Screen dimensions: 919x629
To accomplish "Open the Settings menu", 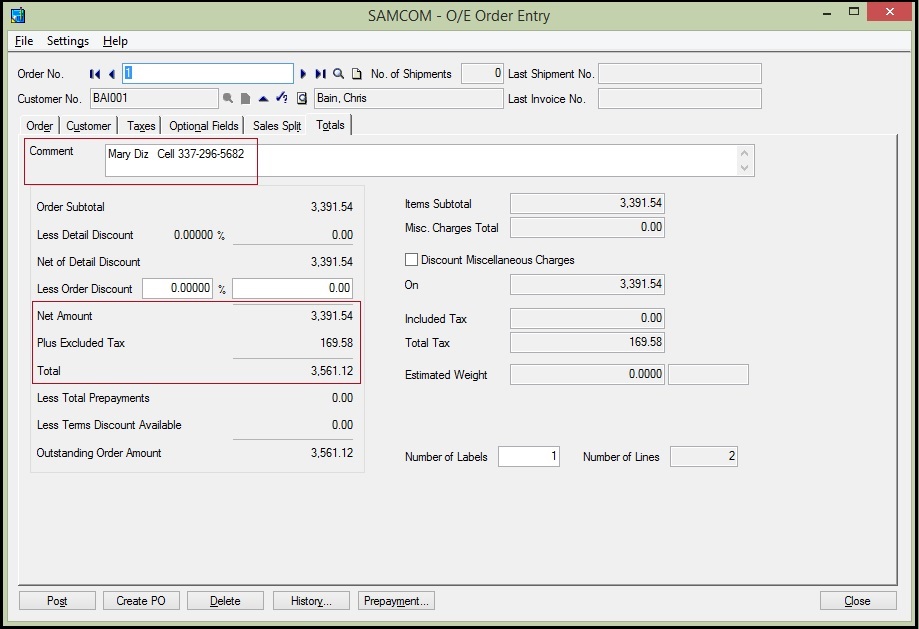I will 68,41.
